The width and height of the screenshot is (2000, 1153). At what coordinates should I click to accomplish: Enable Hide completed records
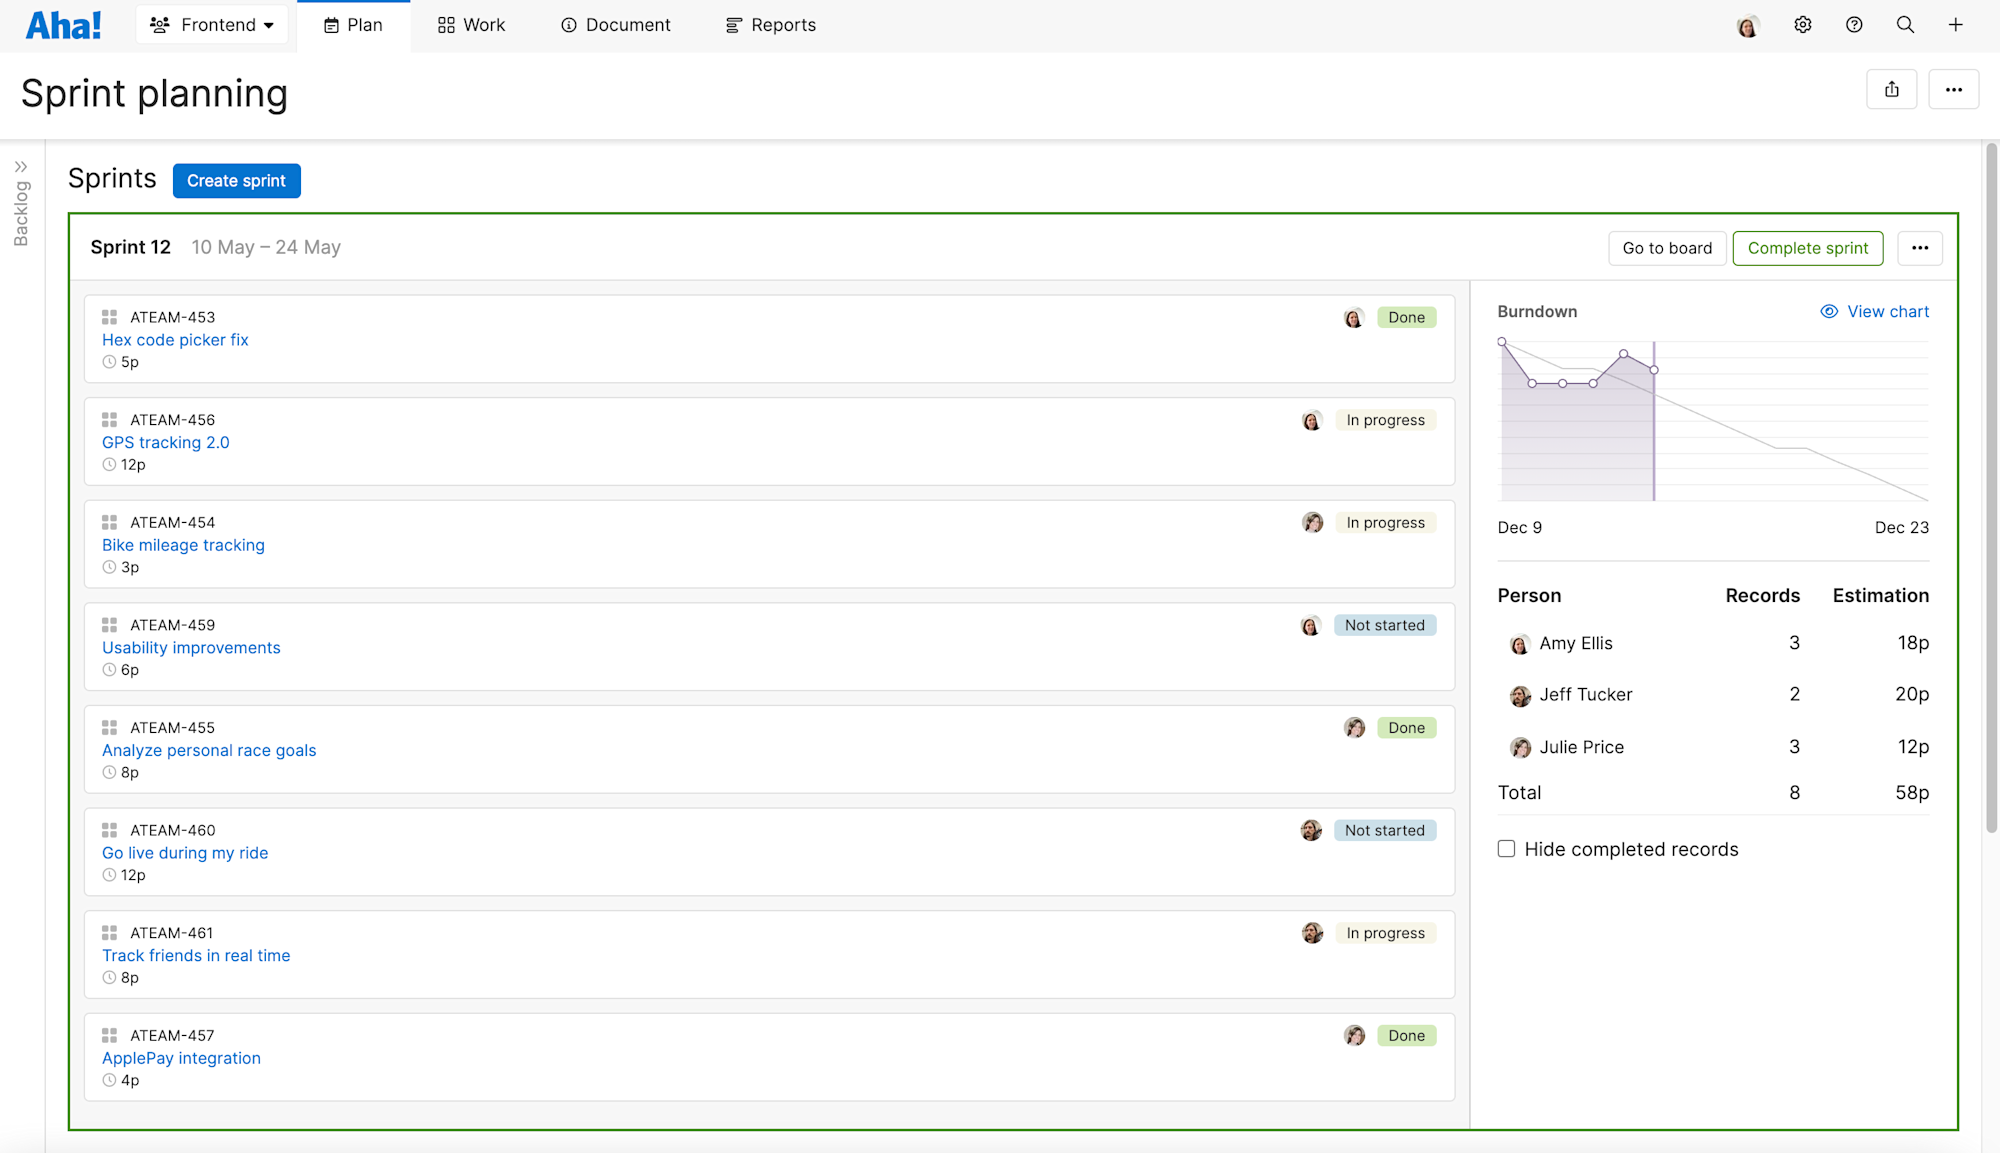(x=1506, y=848)
